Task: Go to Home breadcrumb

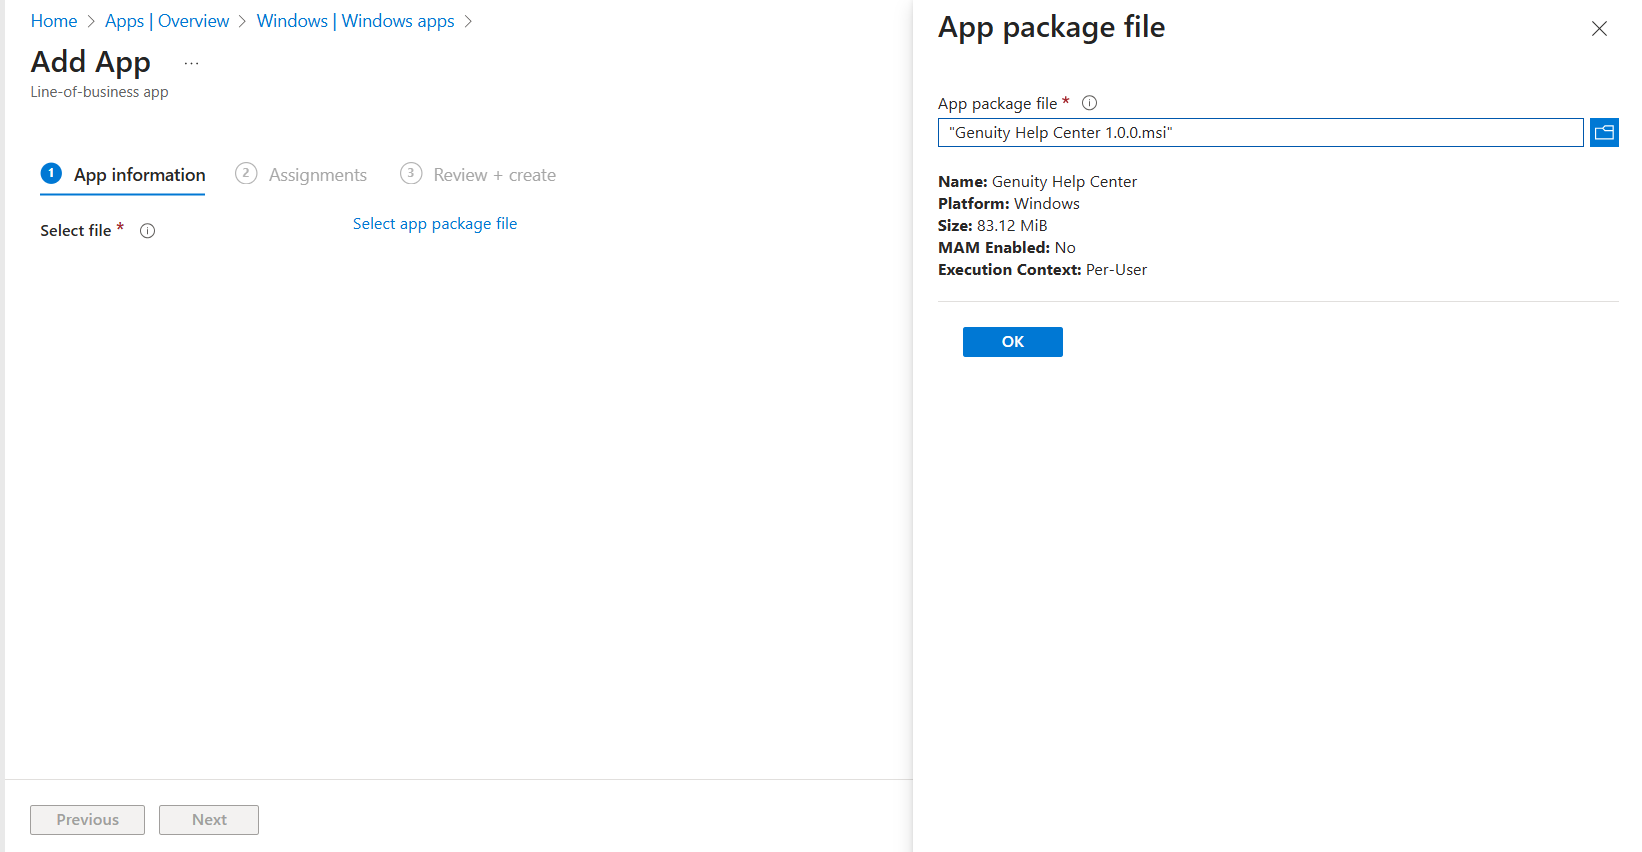Action: click(x=54, y=21)
